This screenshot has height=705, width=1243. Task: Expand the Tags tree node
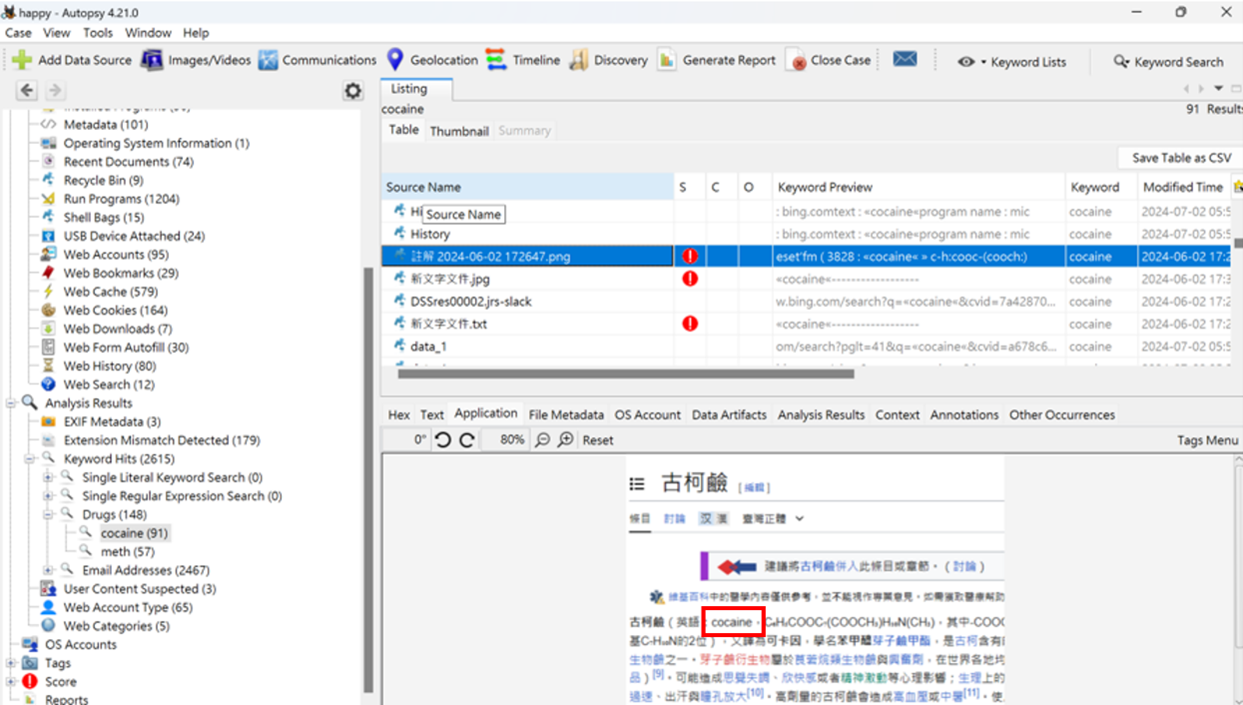[11, 663]
